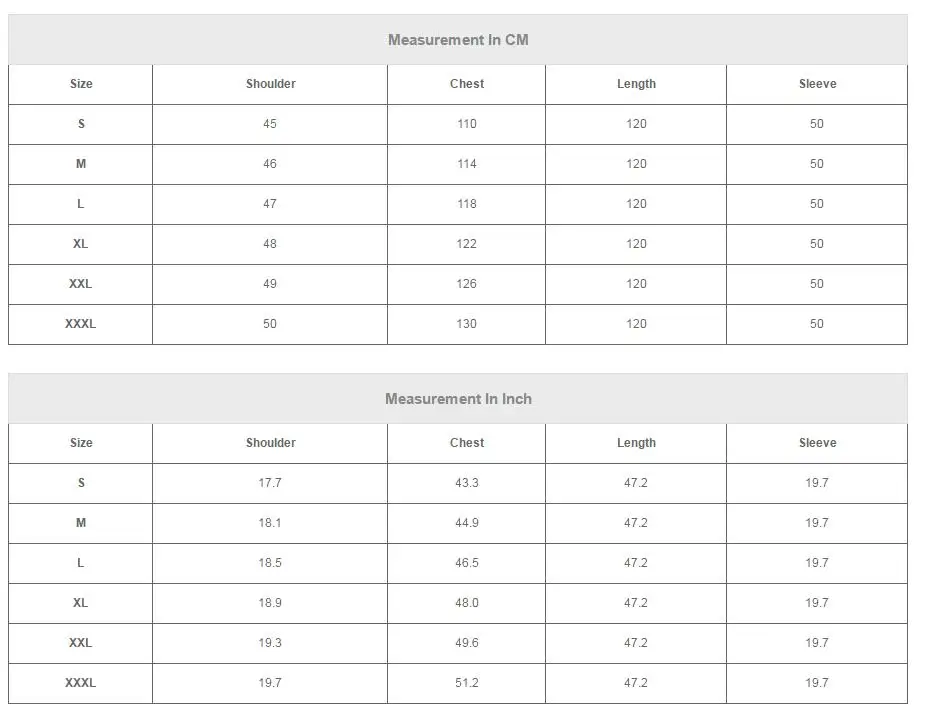925x723 pixels.
Task: Select the XL size label in Inch table
Action: [80, 603]
